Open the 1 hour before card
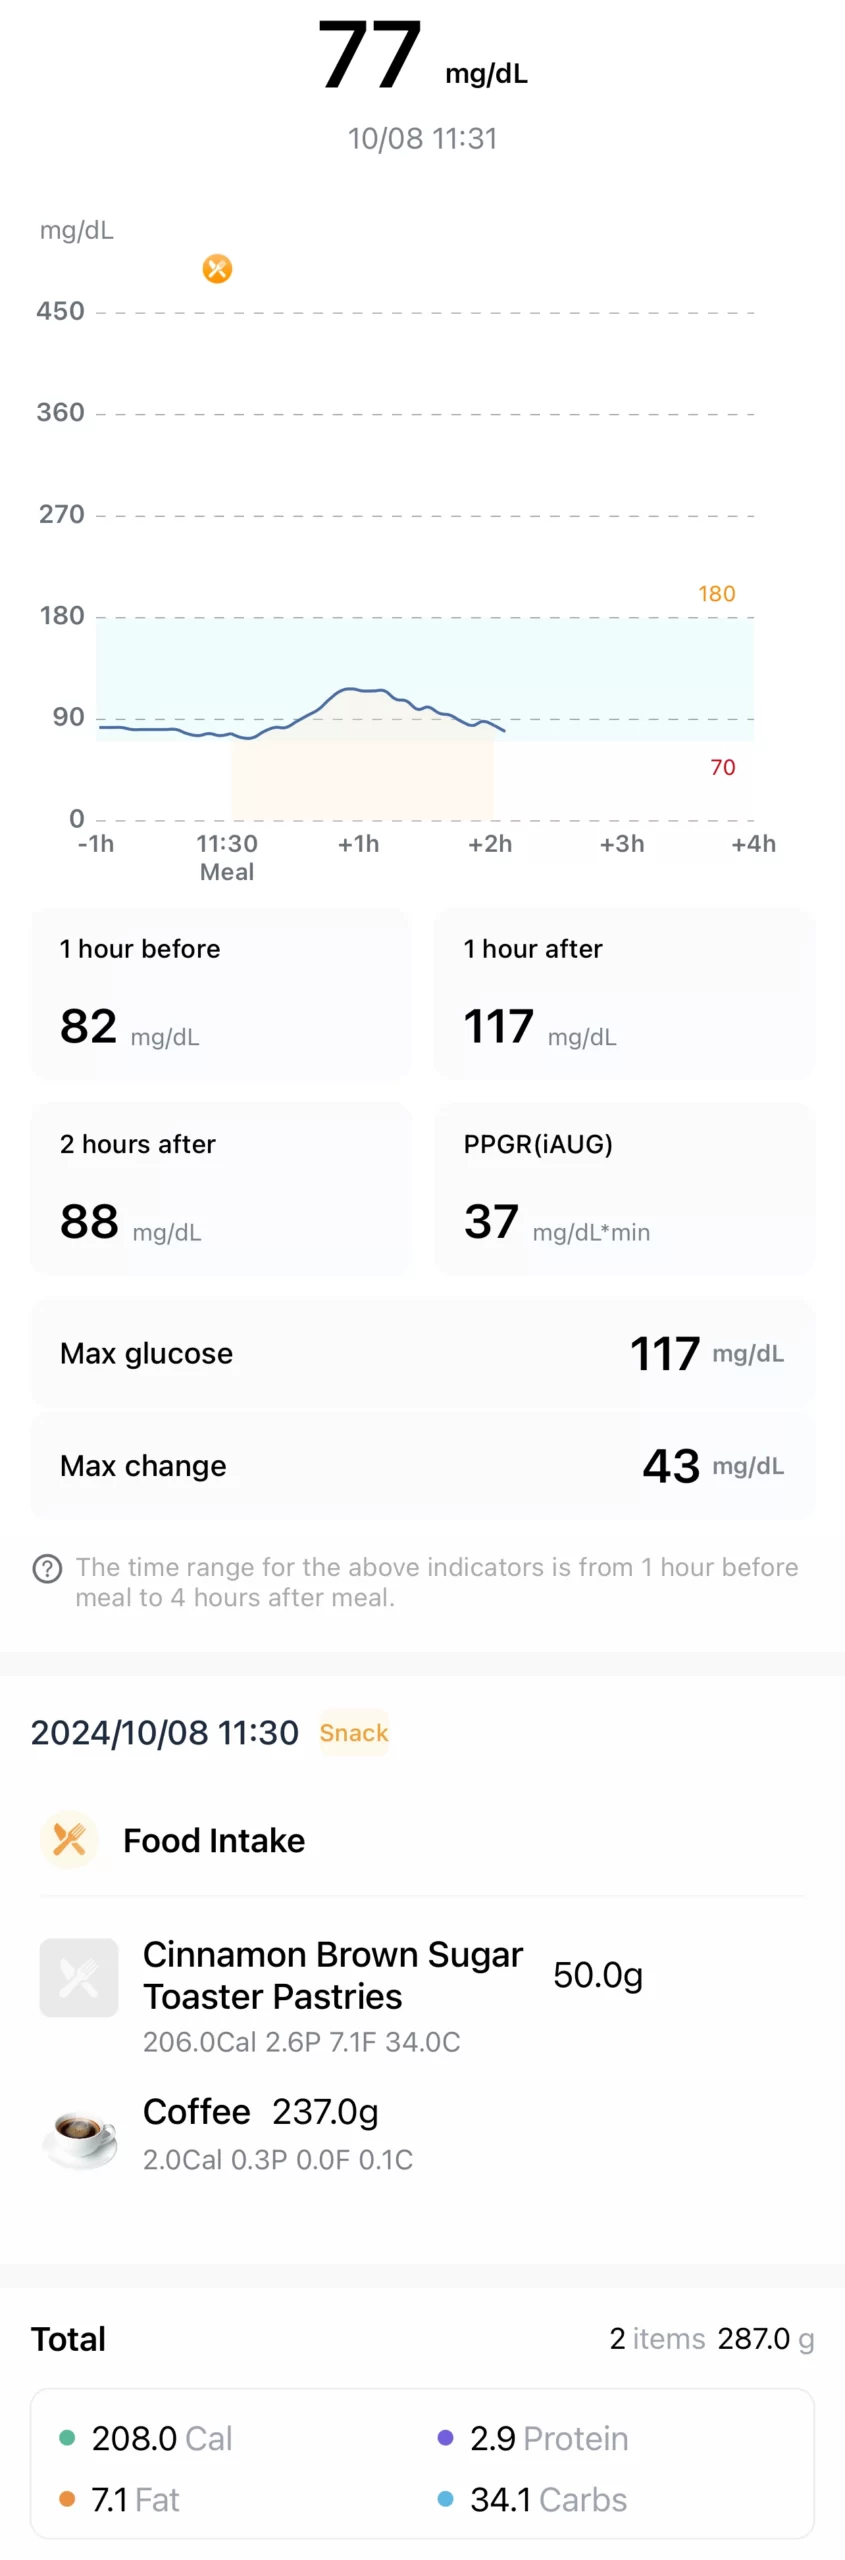The height and width of the screenshot is (2560, 845). (220, 993)
